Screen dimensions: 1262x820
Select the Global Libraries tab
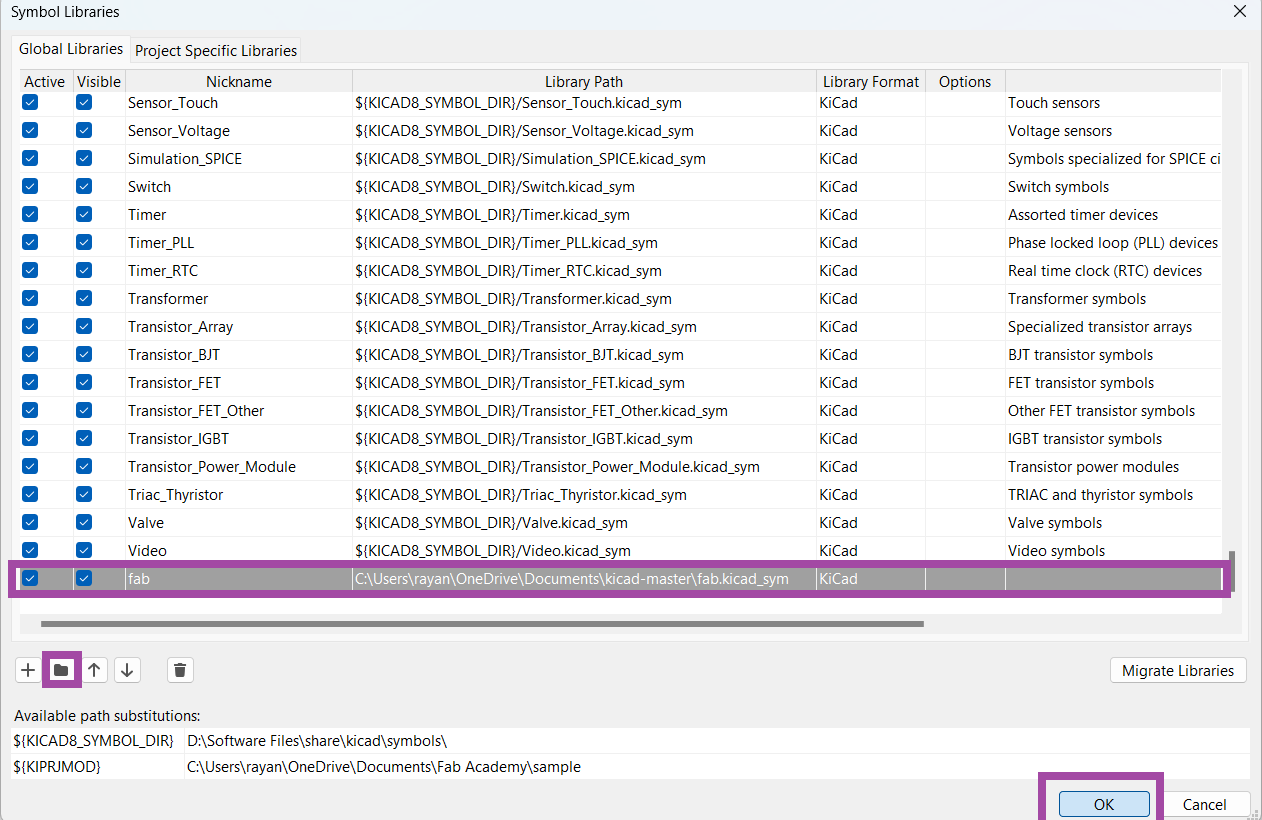click(71, 49)
